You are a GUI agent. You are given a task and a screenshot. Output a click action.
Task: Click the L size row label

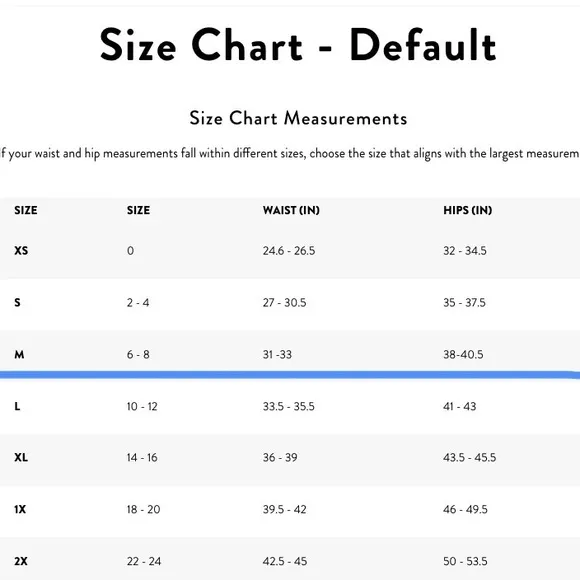[17, 406]
